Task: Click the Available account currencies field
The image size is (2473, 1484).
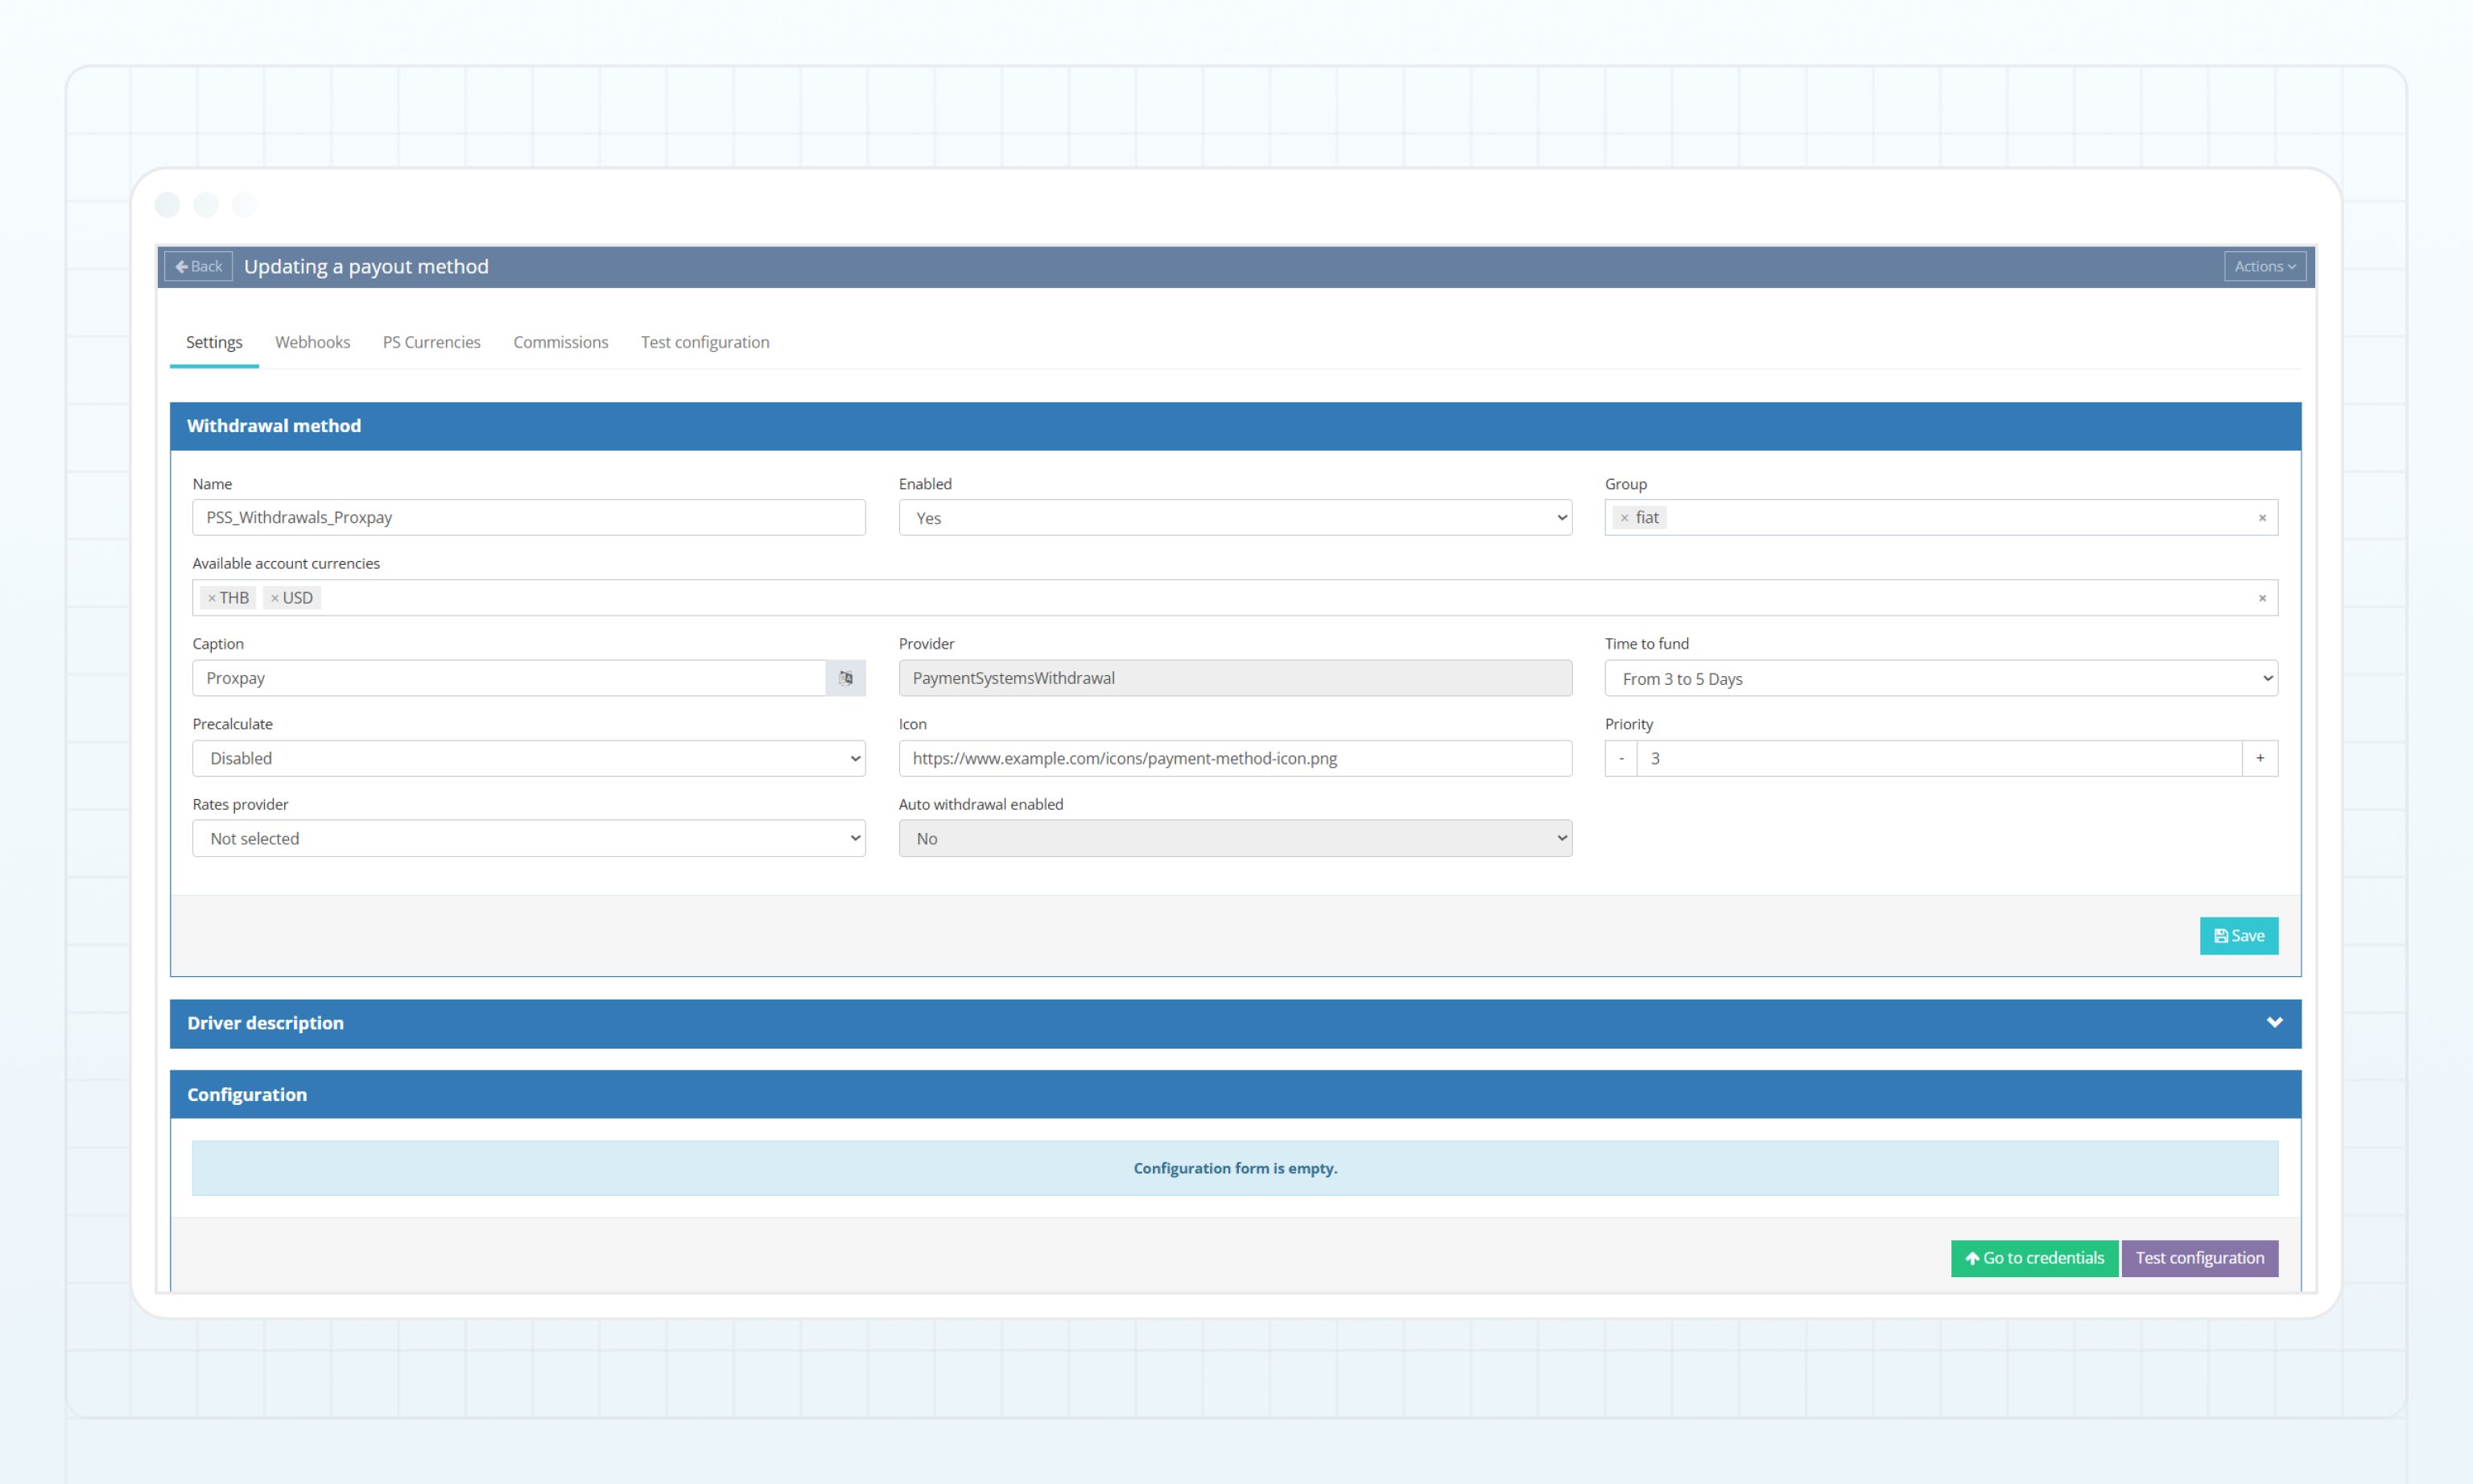Action: coord(1235,598)
